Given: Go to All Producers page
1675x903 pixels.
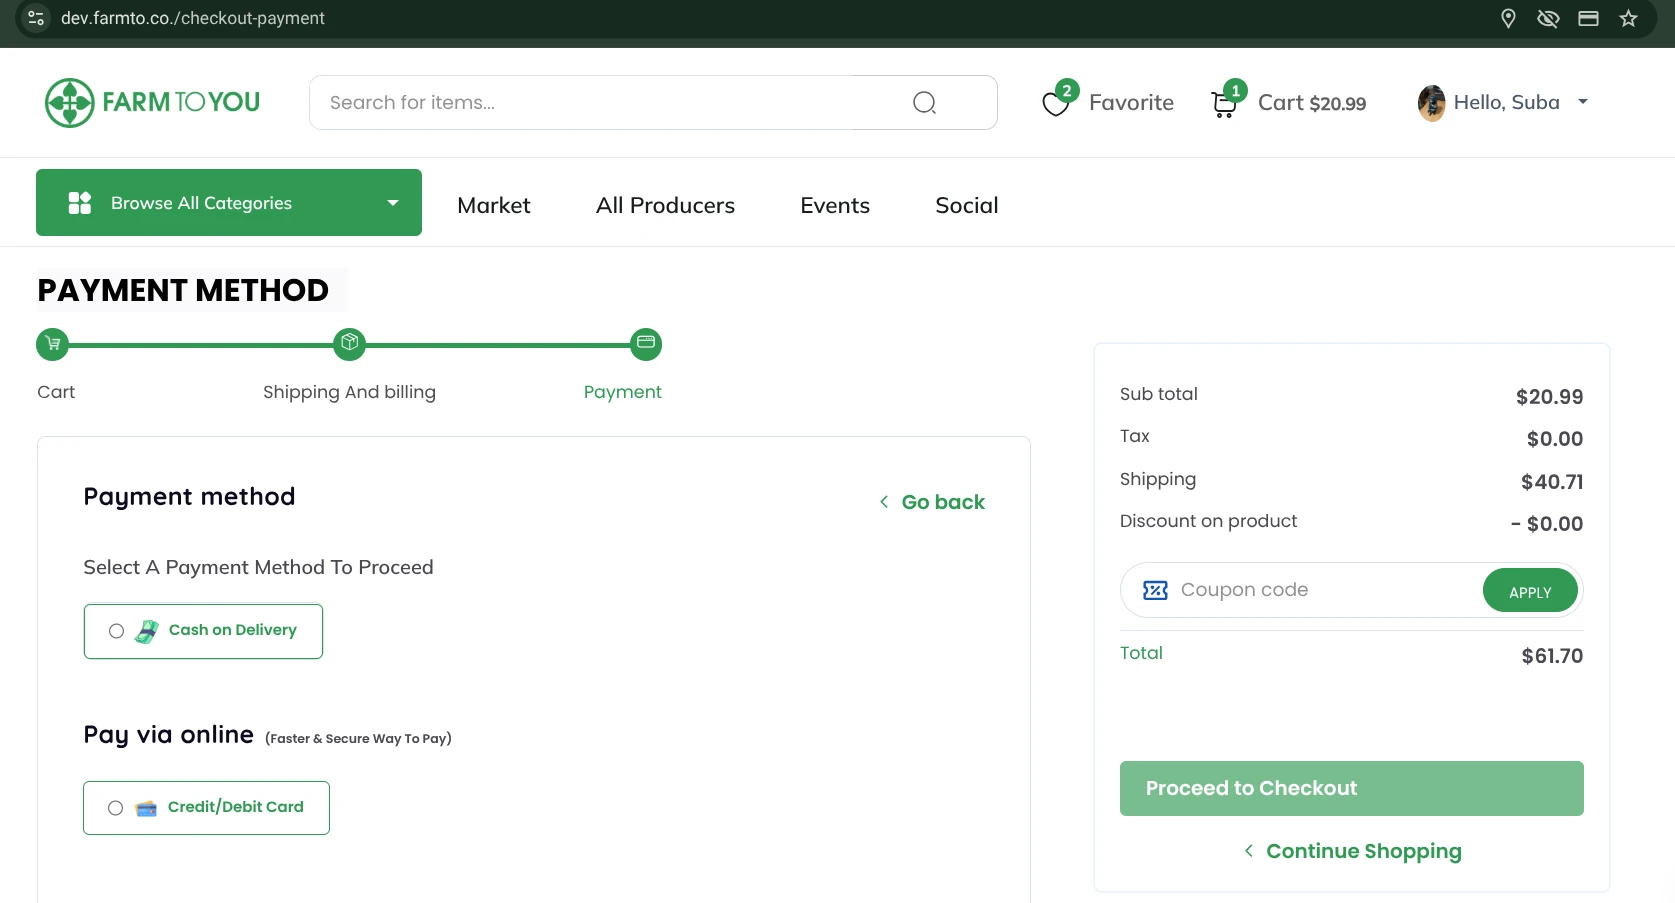Looking at the screenshot, I should click(x=665, y=205).
